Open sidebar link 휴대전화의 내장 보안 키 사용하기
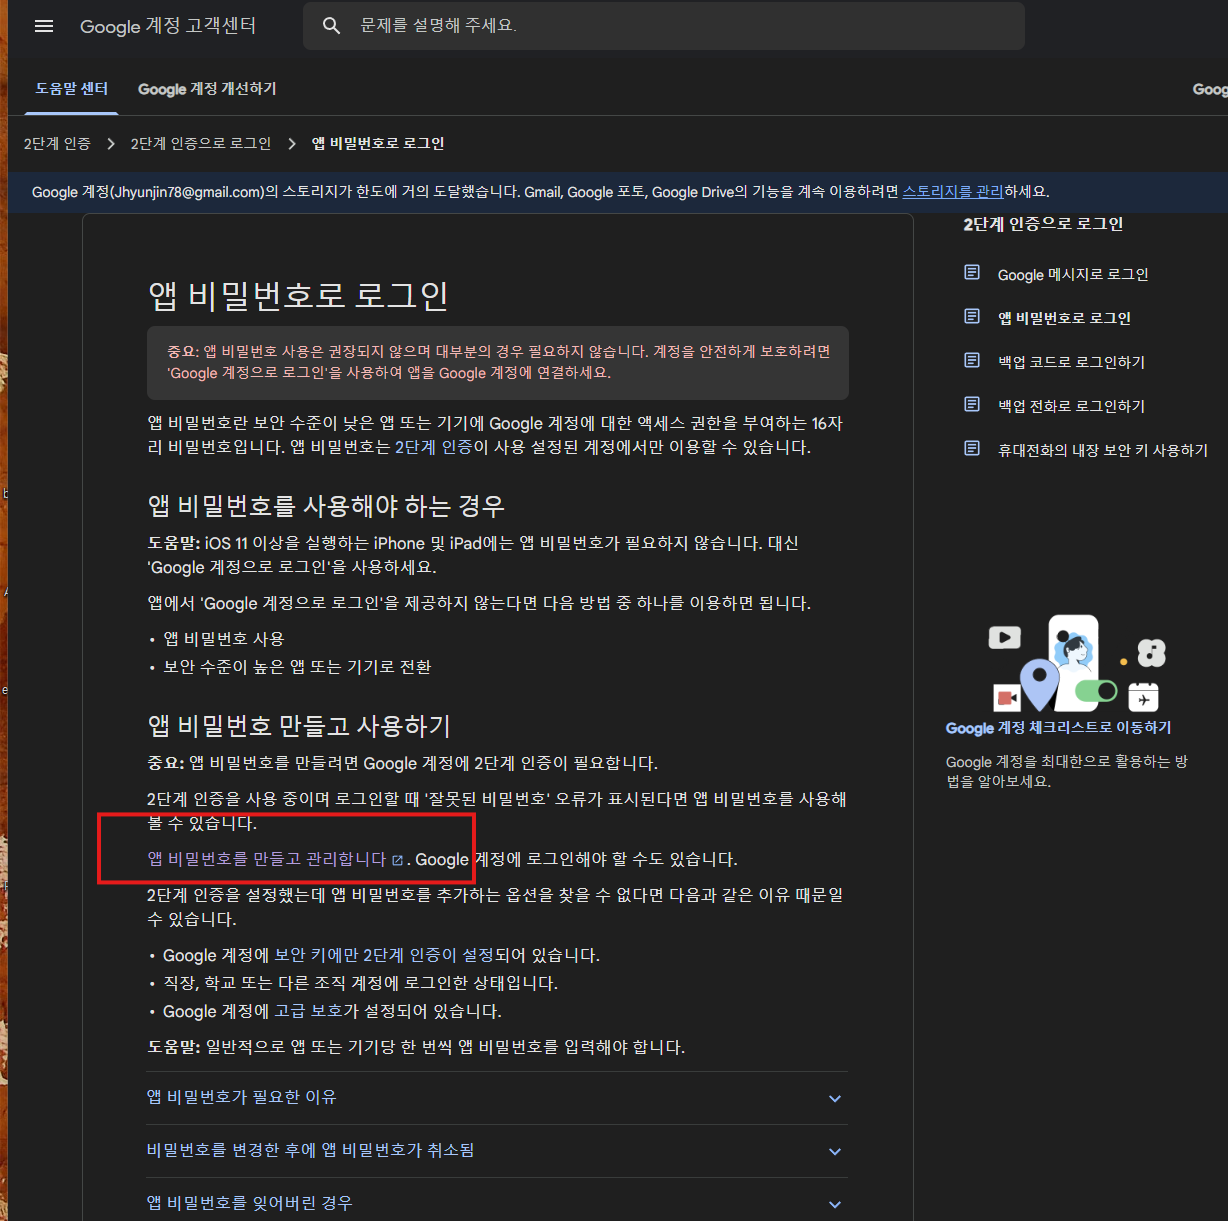 (1103, 450)
